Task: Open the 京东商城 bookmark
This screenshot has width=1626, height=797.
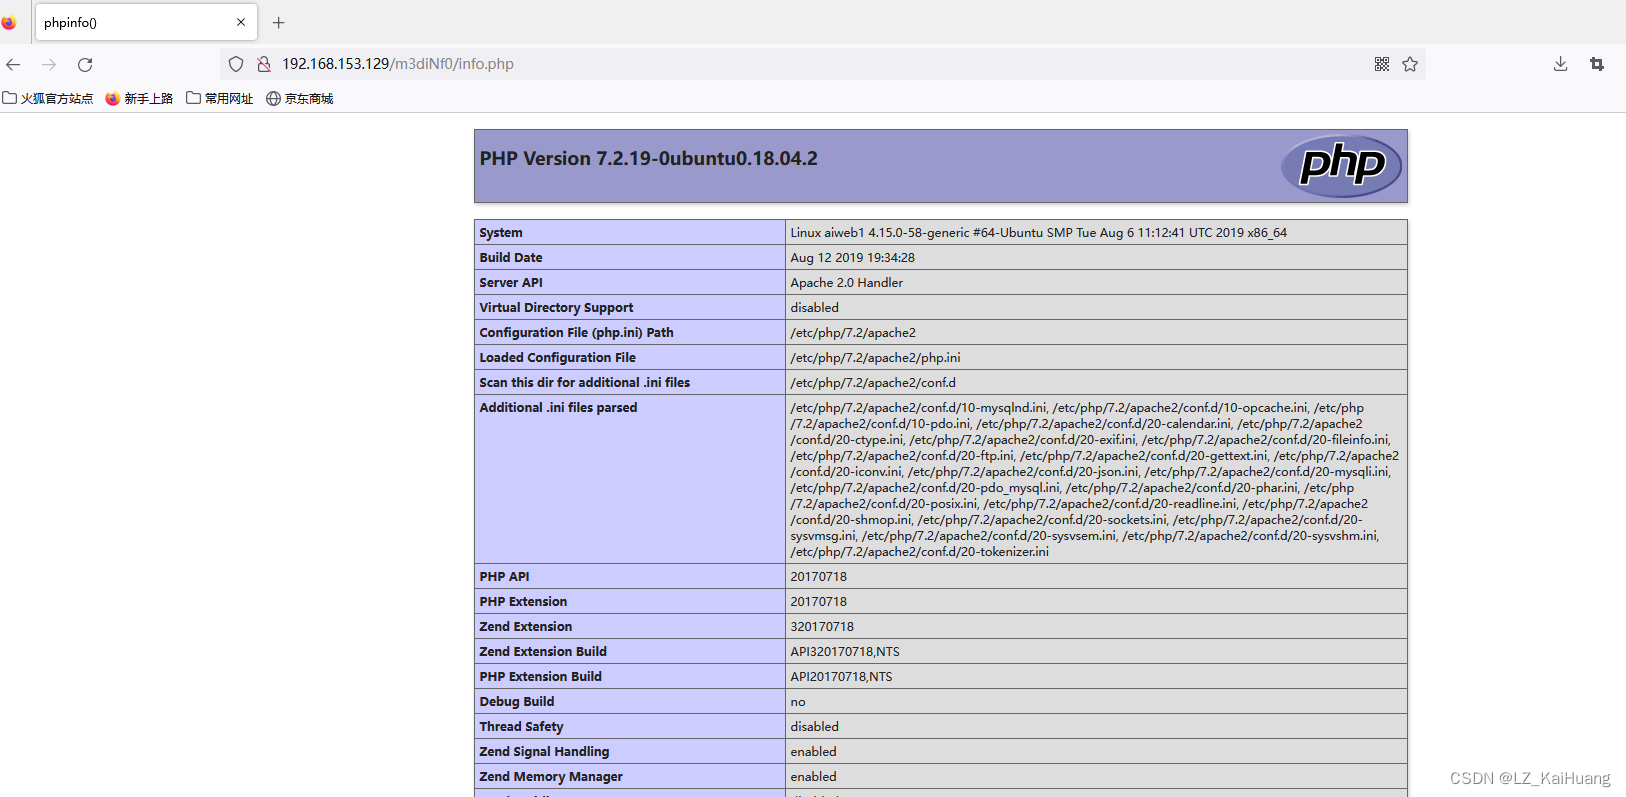Action: [300, 98]
